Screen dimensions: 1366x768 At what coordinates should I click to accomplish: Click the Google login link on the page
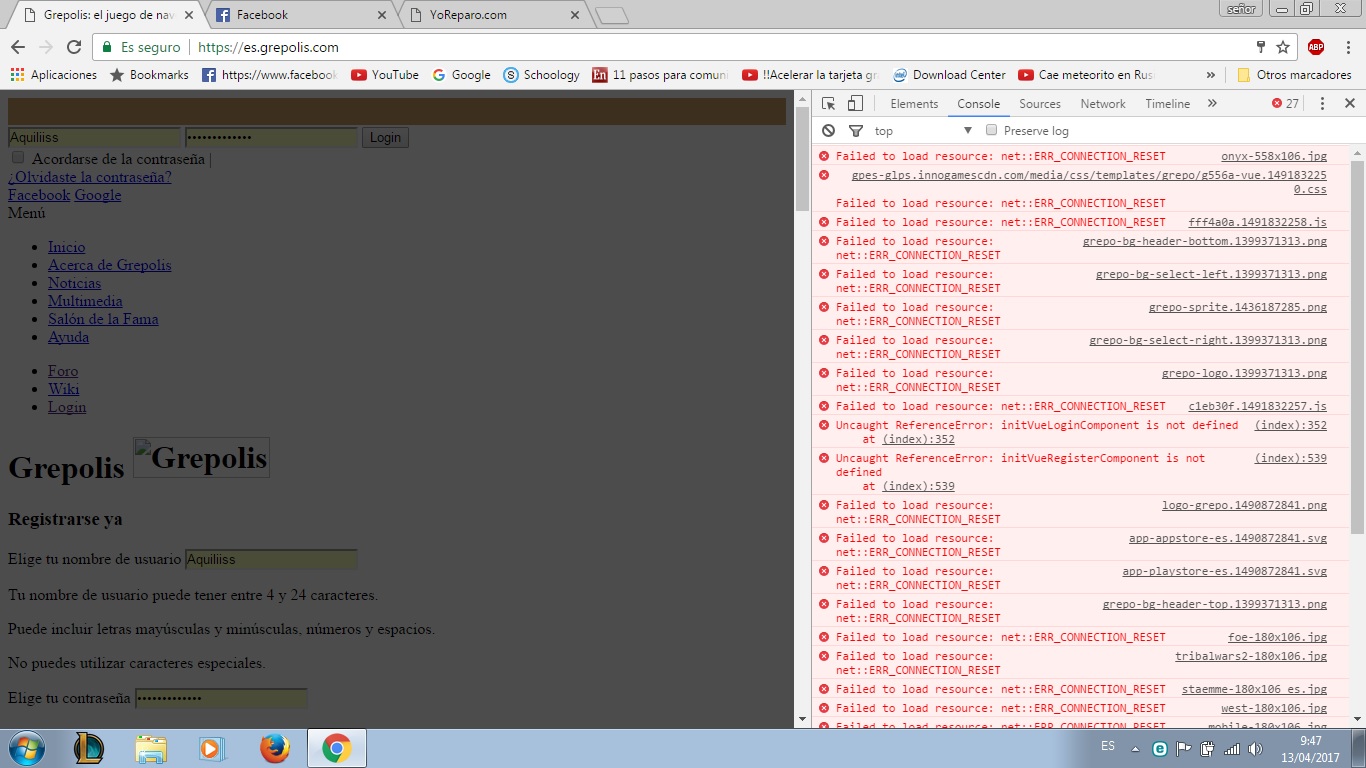(98, 195)
